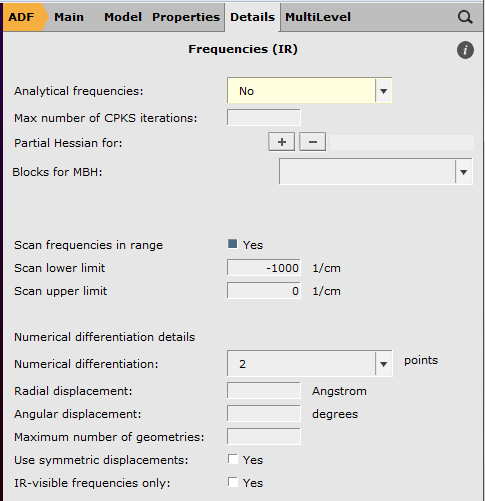485x501 pixels.
Task: Toggle Scan frequencies in range checkbox
Action: click(x=232, y=244)
